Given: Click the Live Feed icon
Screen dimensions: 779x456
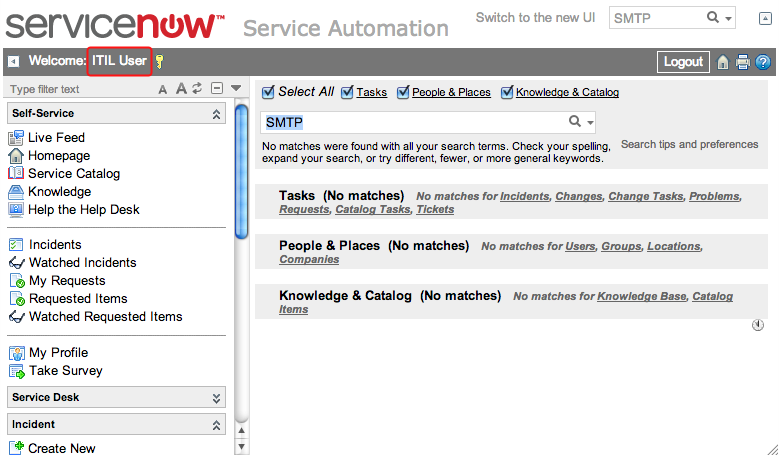Looking at the screenshot, I should click(16, 138).
